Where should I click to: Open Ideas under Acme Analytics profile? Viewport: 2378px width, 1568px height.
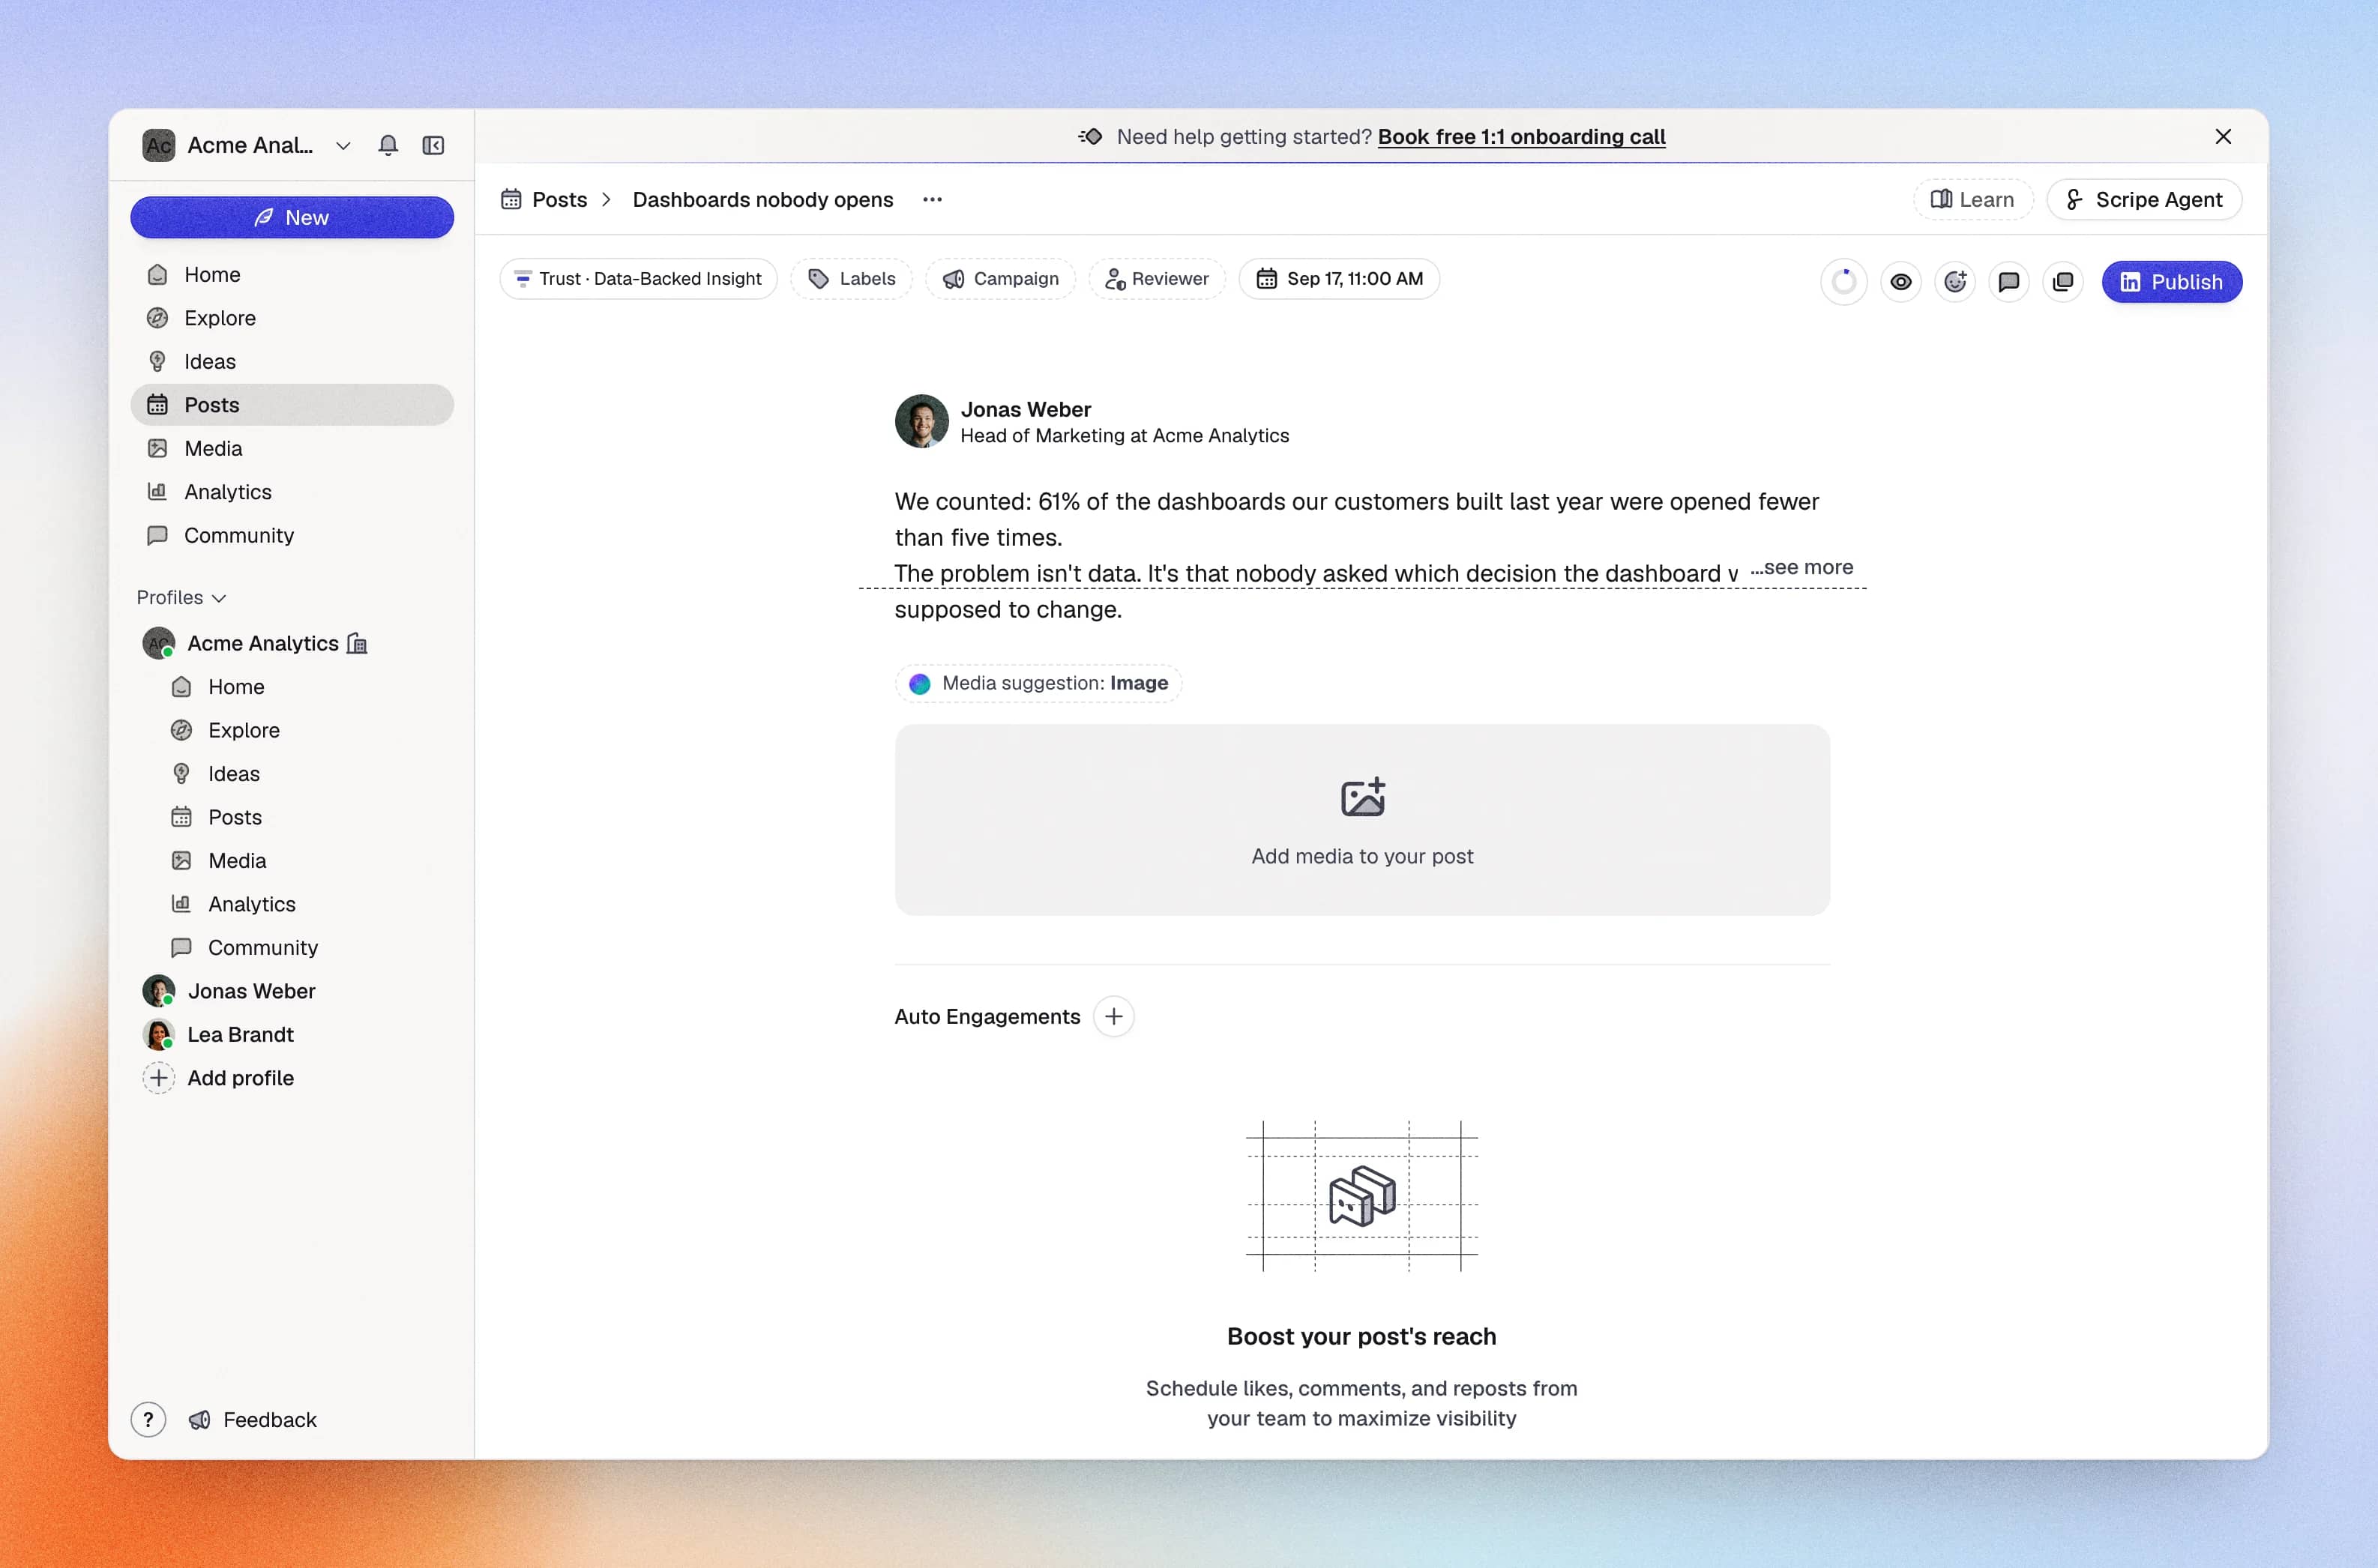(x=304, y=773)
